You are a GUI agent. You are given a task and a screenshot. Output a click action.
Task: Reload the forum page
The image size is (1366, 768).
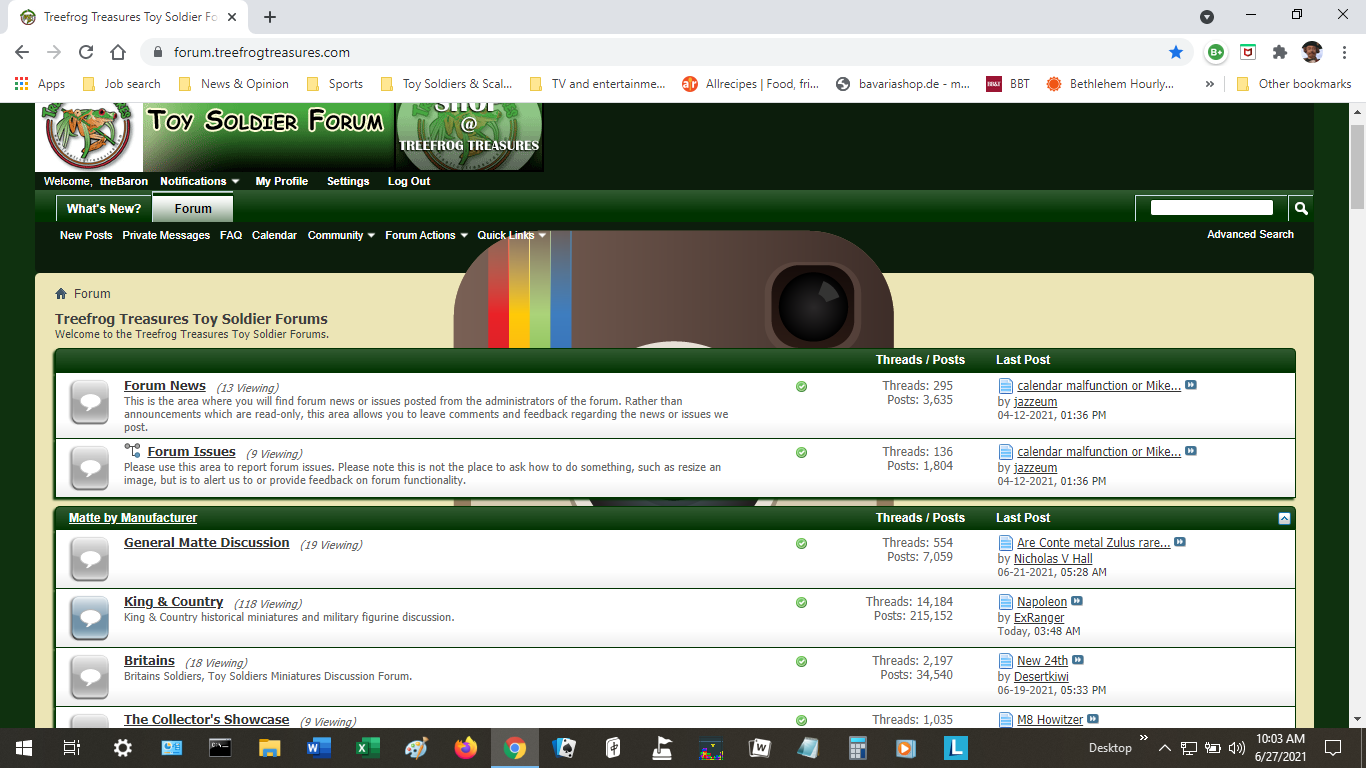pos(86,52)
